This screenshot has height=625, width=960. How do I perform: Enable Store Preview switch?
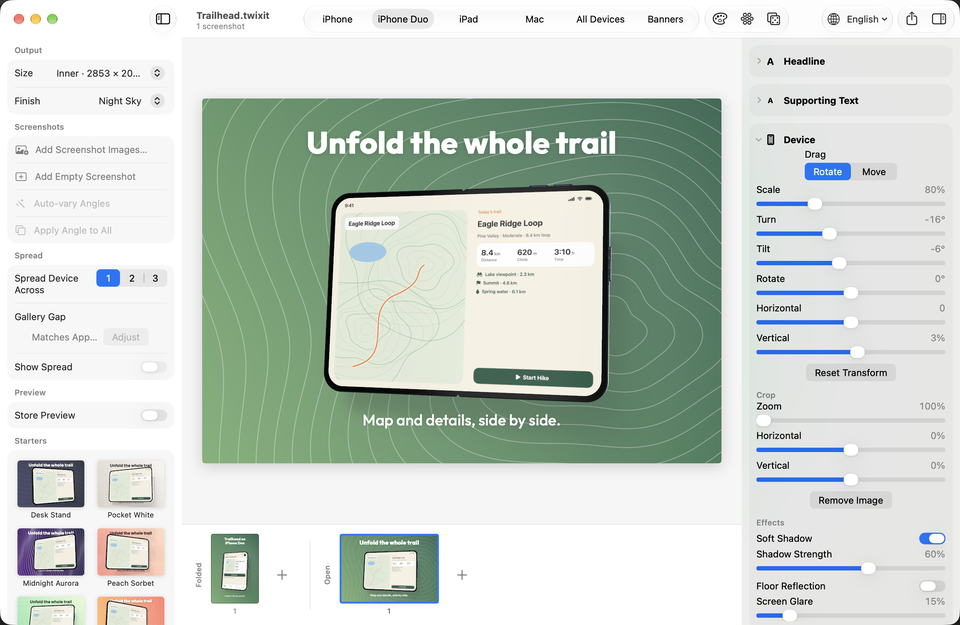pos(153,416)
